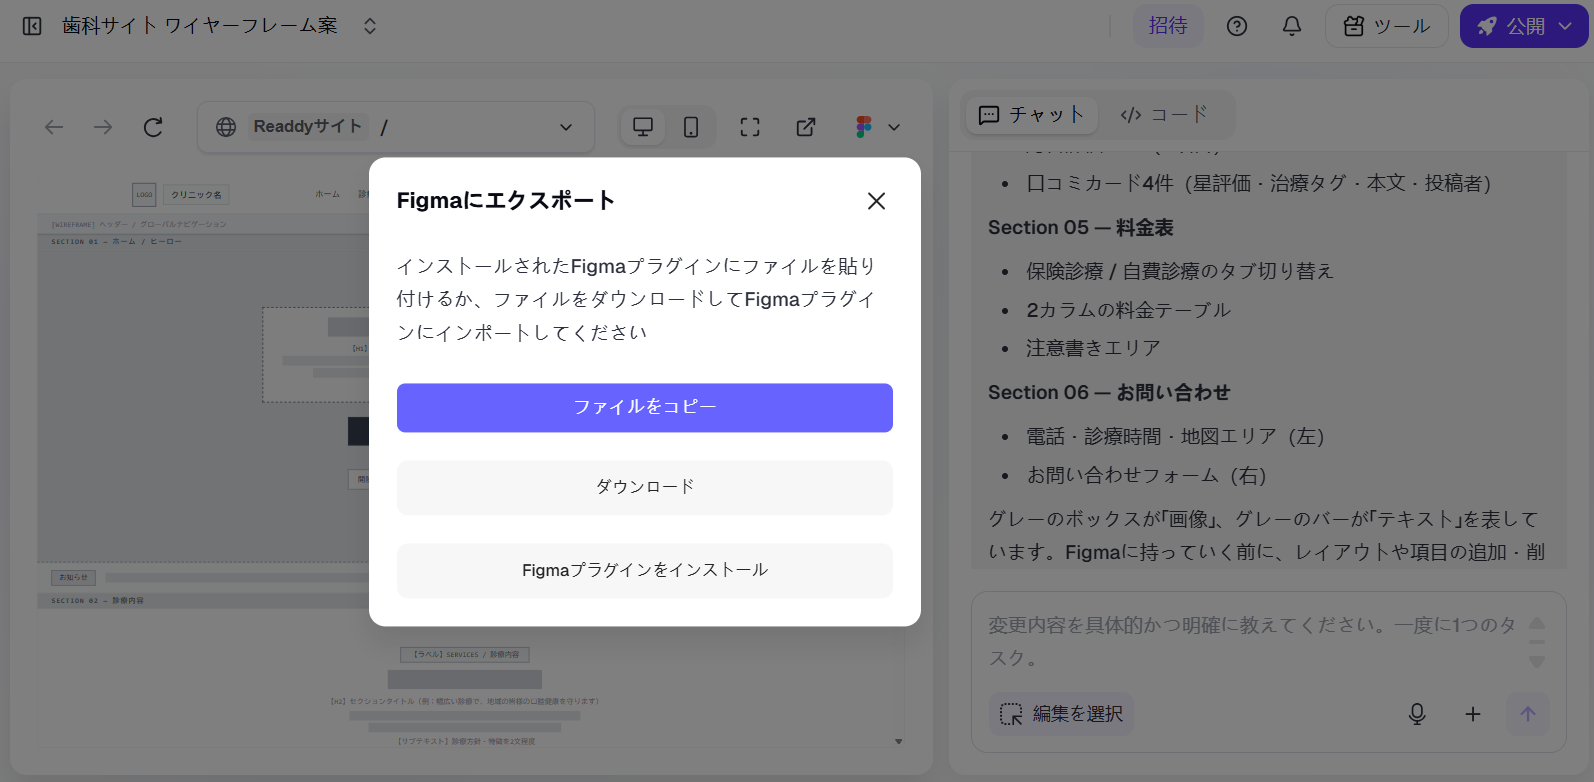Switch to mobile preview mode
The width and height of the screenshot is (1594, 782).
691,127
